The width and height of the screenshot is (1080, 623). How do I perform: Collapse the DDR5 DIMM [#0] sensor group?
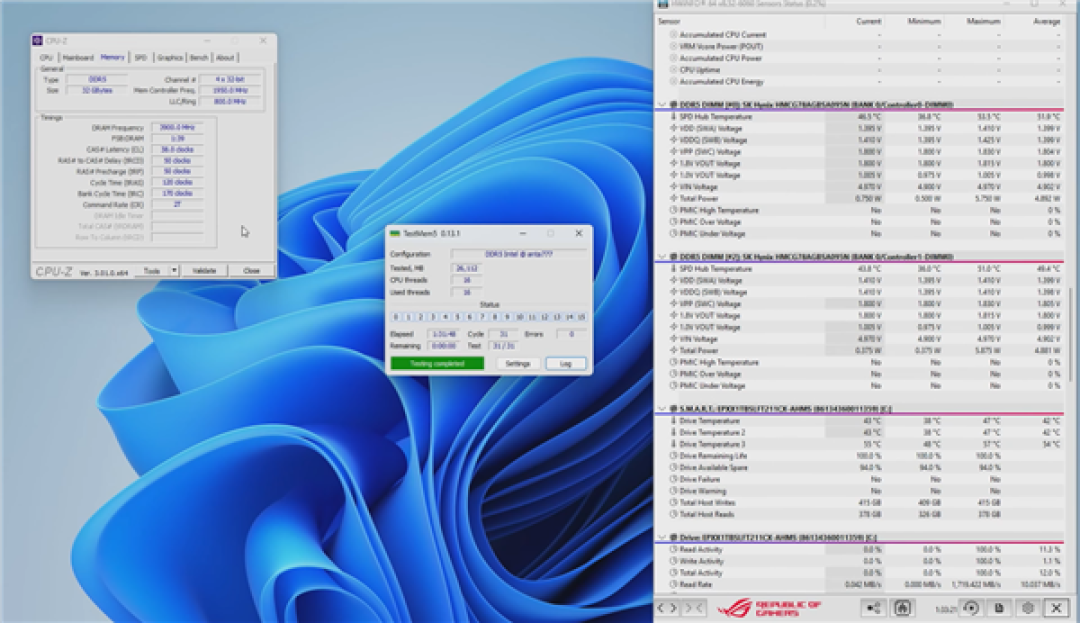click(663, 105)
